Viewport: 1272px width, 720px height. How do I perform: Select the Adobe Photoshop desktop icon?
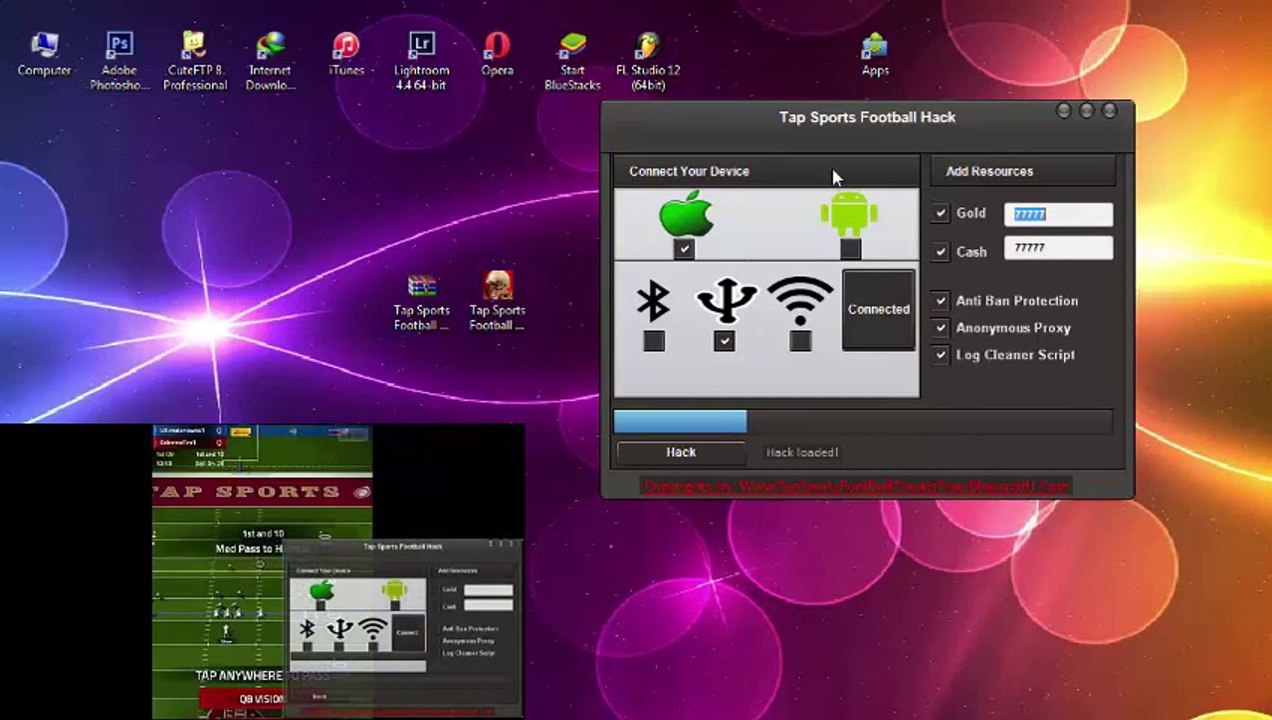[119, 62]
